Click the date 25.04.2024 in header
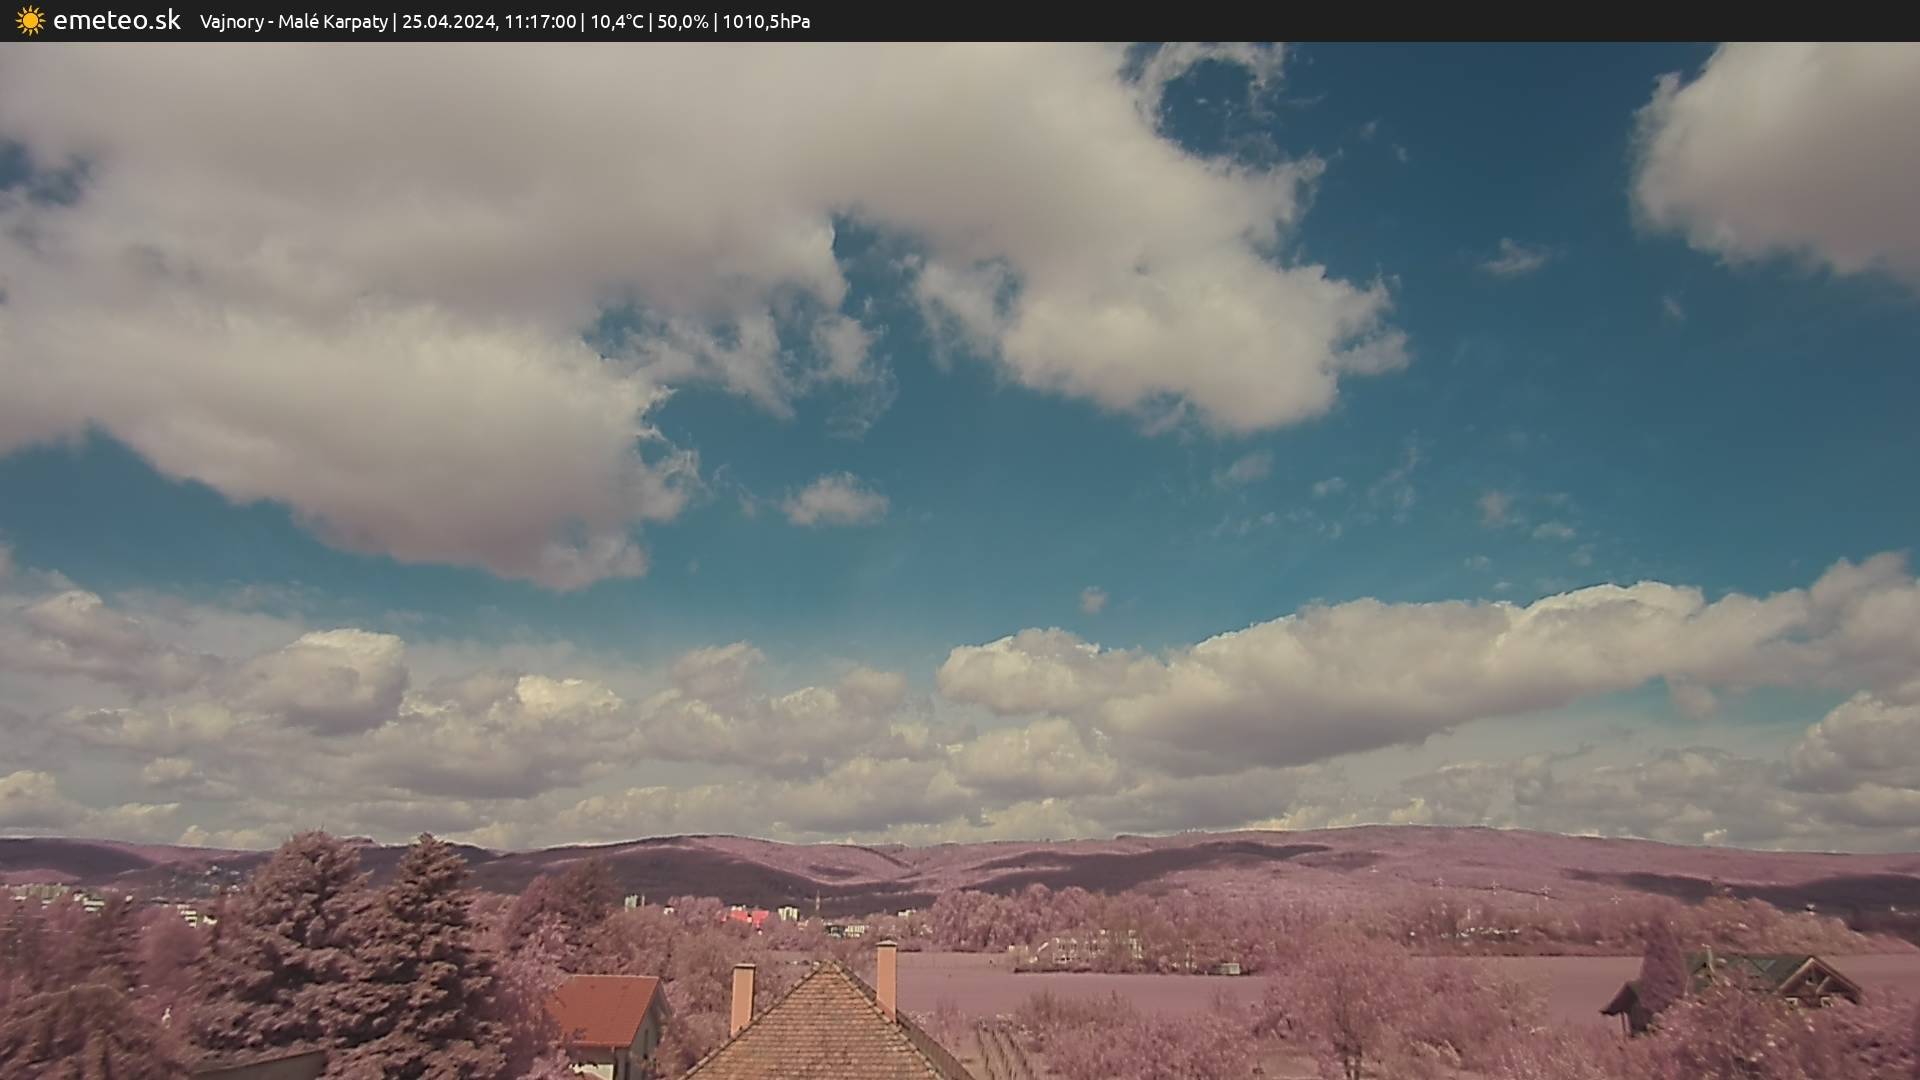This screenshot has width=1920, height=1080. pyautogui.click(x=449, y=22)
